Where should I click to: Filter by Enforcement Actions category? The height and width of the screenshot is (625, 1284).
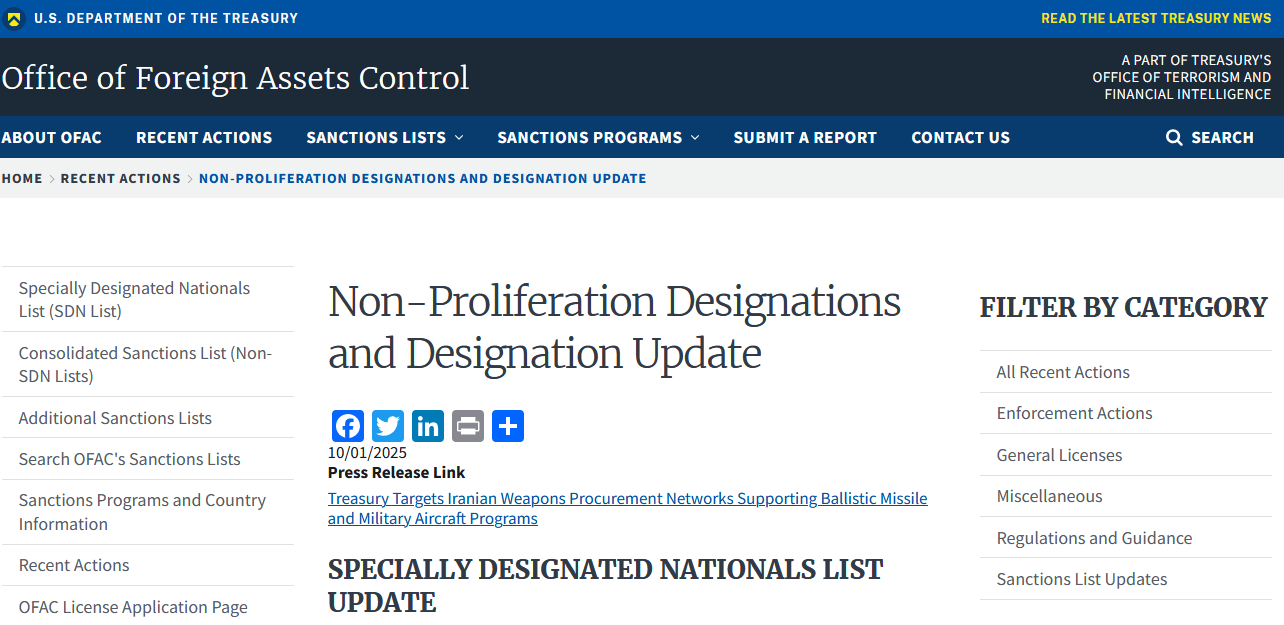pyautogui.click(x=1074, y=413)
